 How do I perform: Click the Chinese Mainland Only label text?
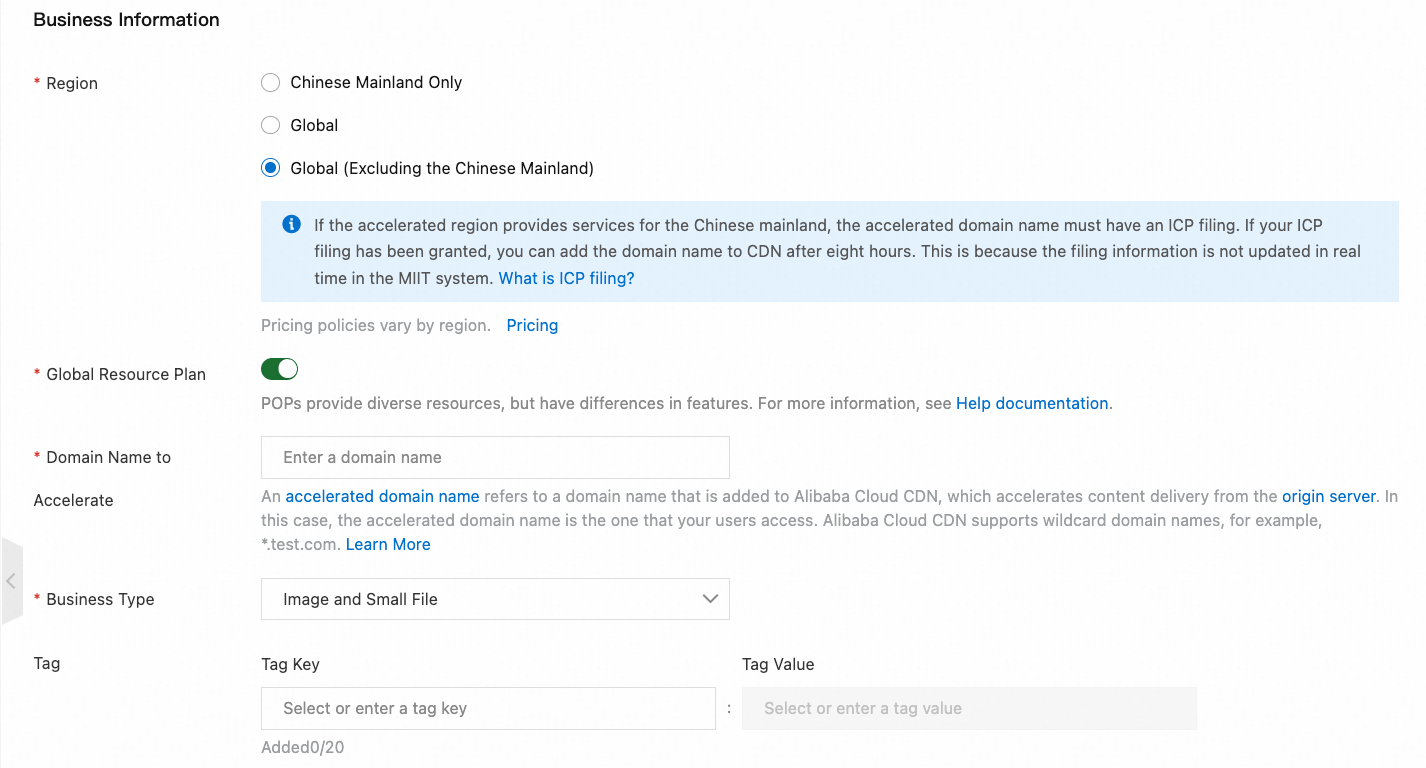pyautogui.click(x=376, y=83)
